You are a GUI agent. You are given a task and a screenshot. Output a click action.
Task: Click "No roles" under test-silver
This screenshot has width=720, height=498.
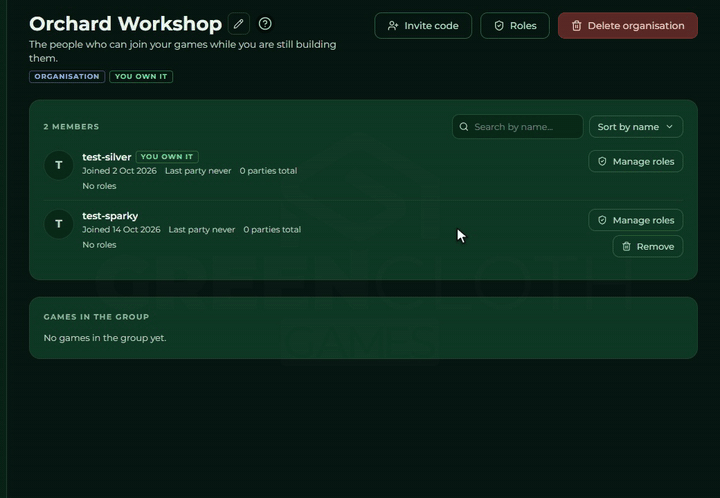click(x=99, y=186)
